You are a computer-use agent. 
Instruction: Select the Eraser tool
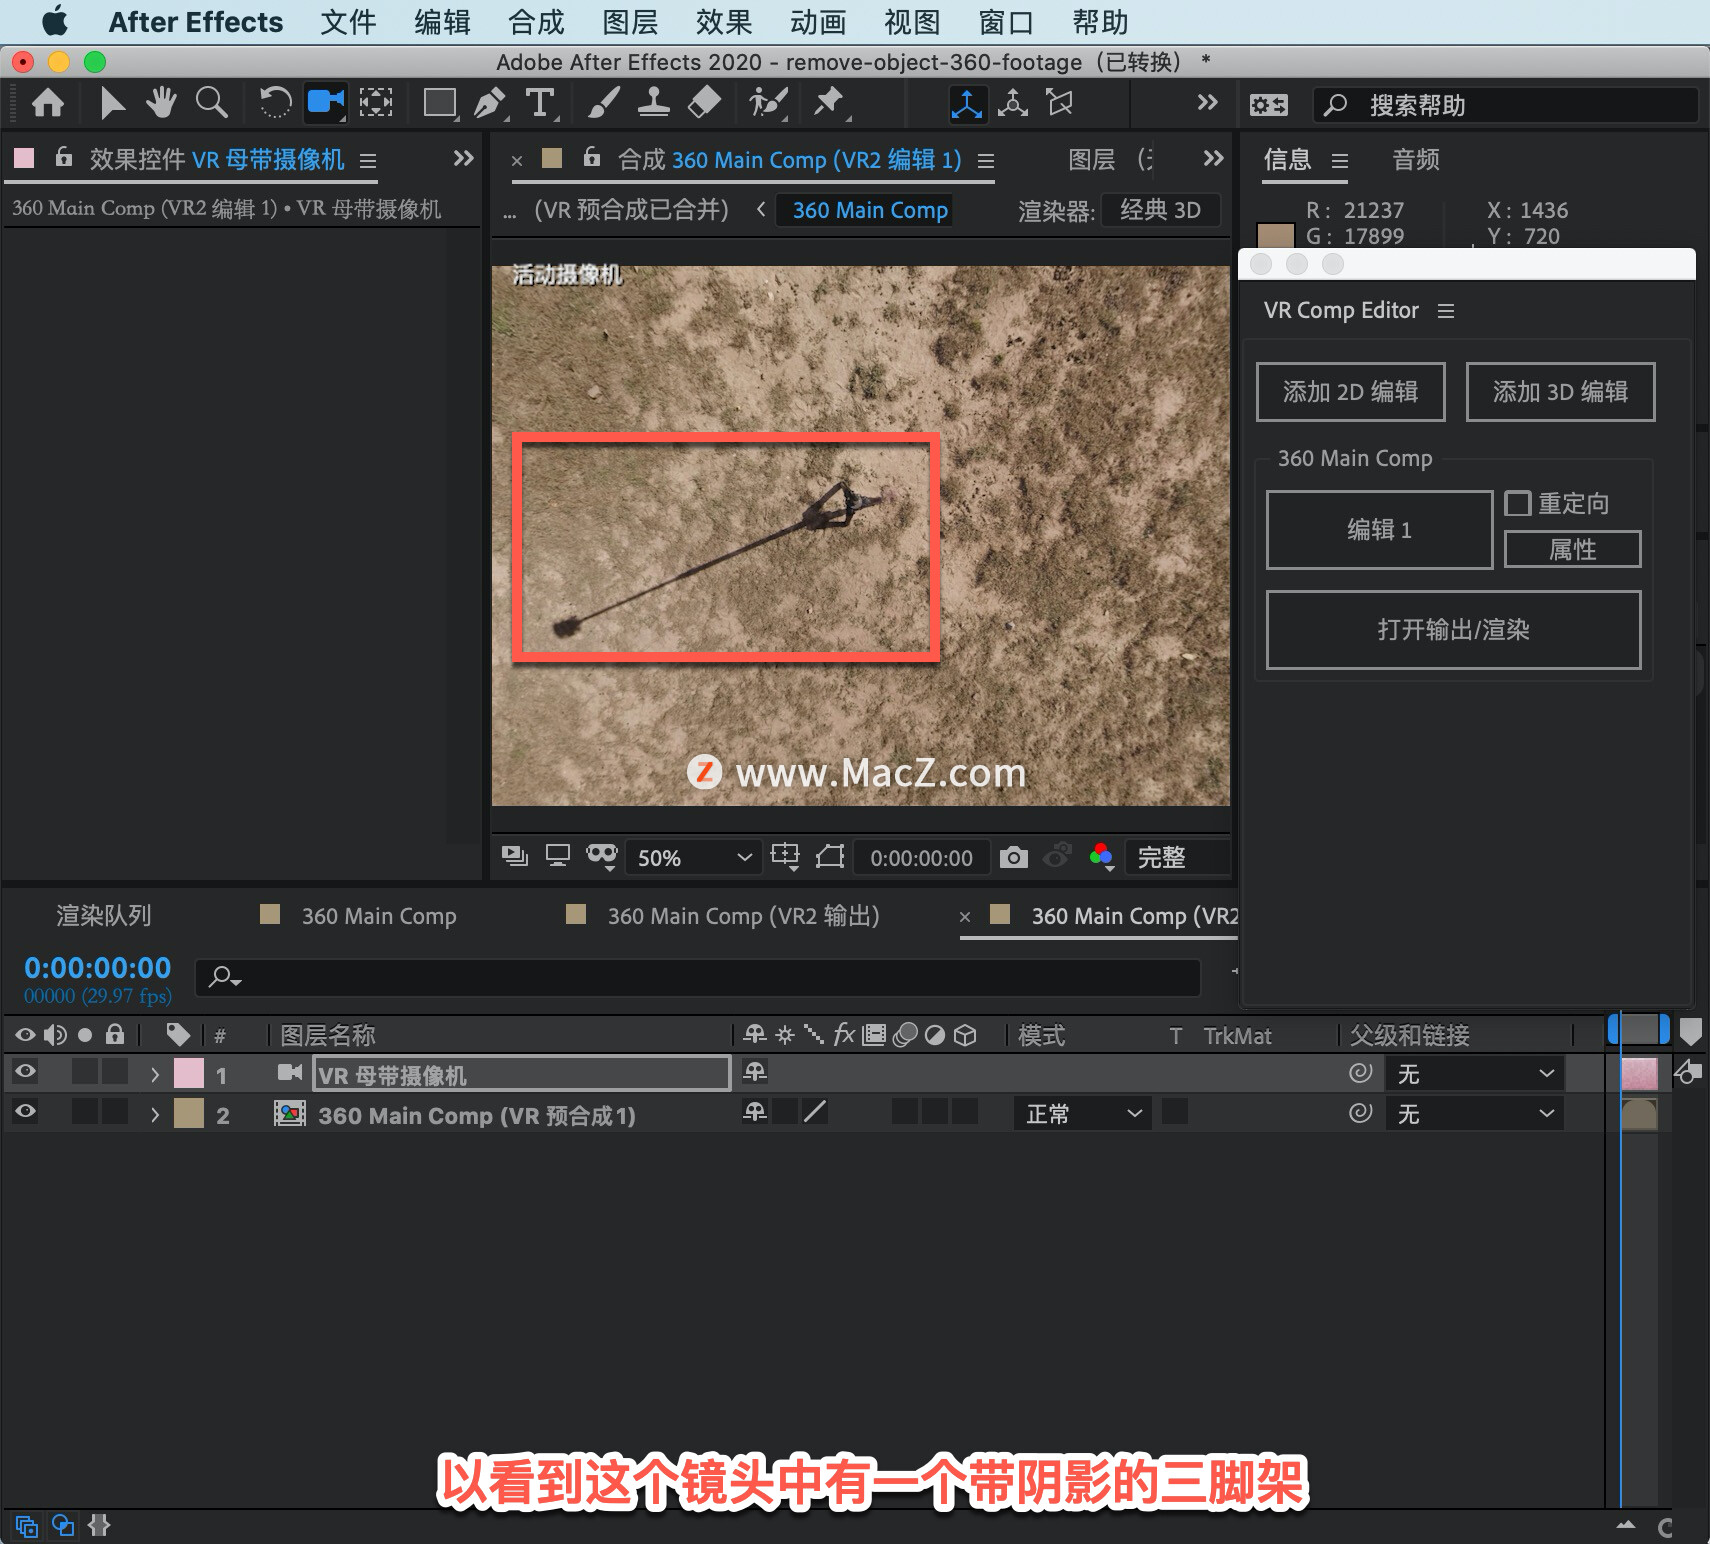click(705, 103)
